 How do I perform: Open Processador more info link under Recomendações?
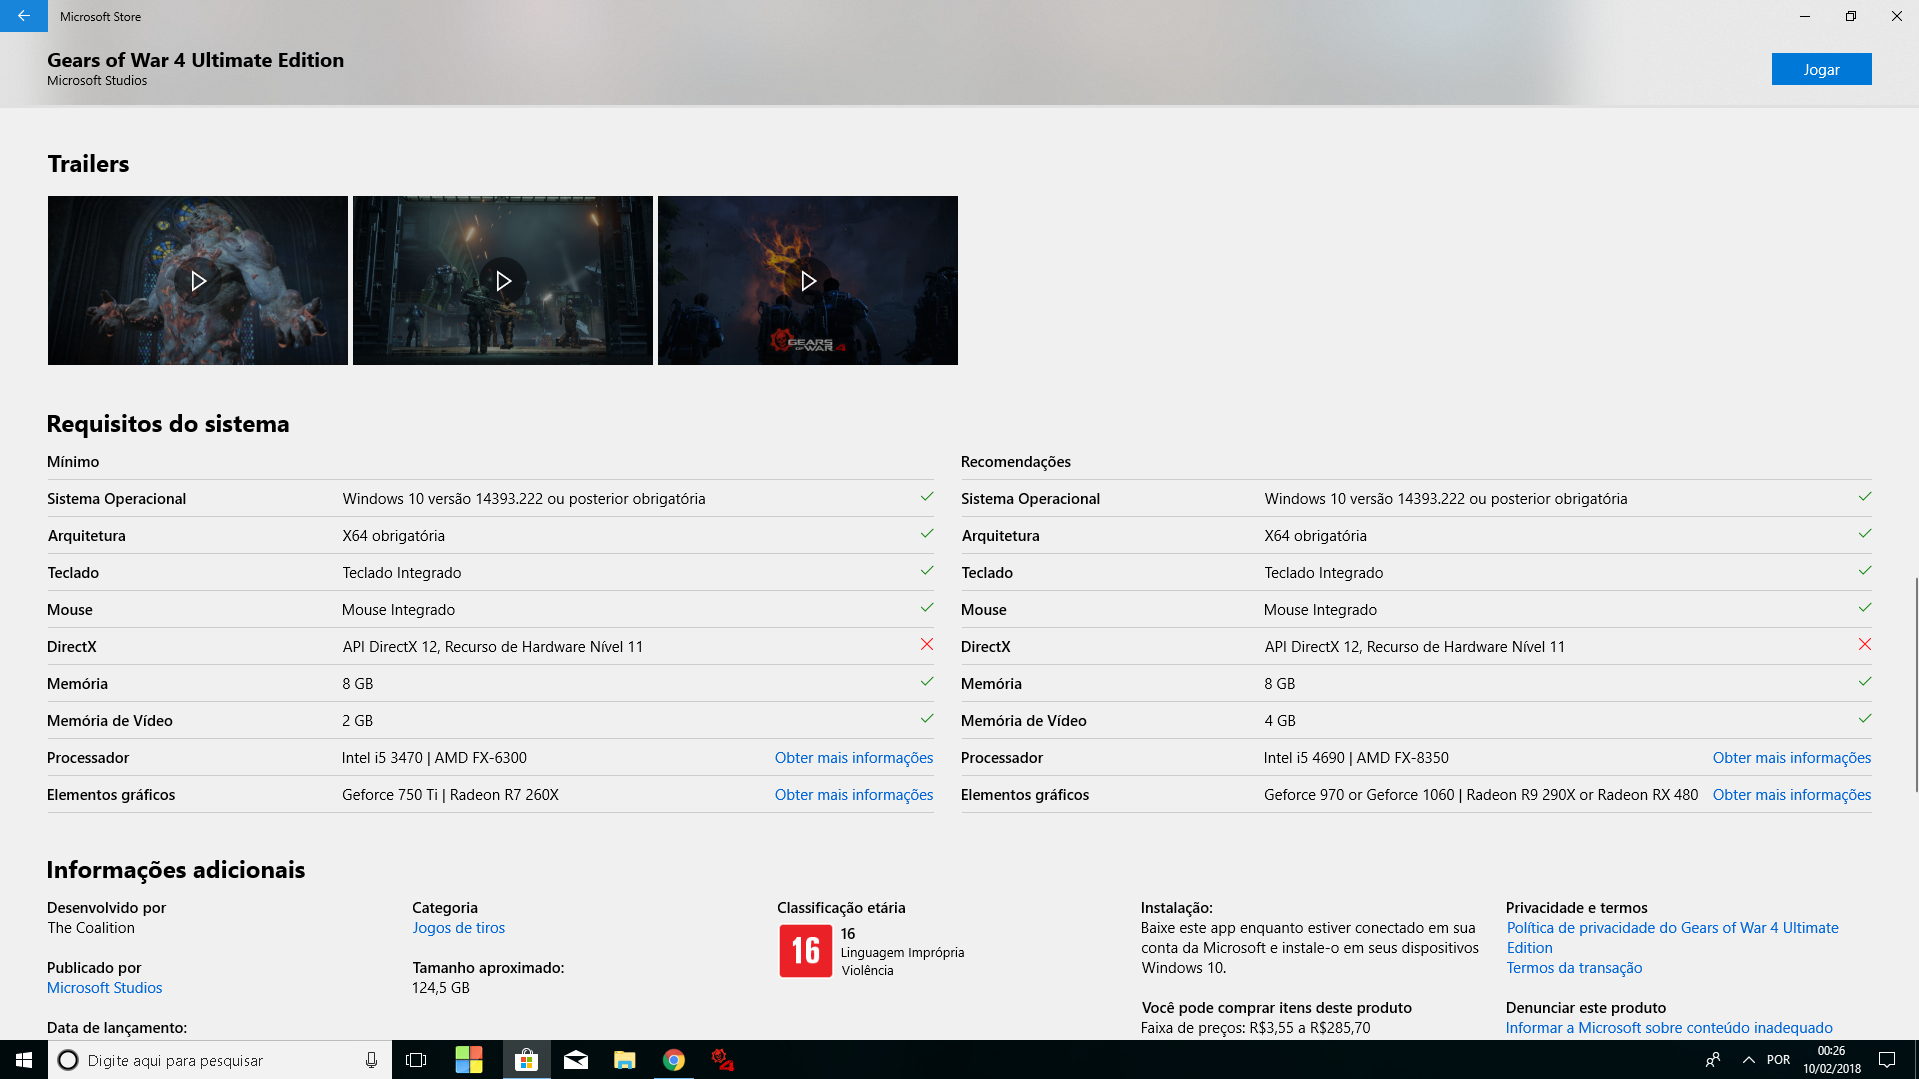tap(1792, 758)
